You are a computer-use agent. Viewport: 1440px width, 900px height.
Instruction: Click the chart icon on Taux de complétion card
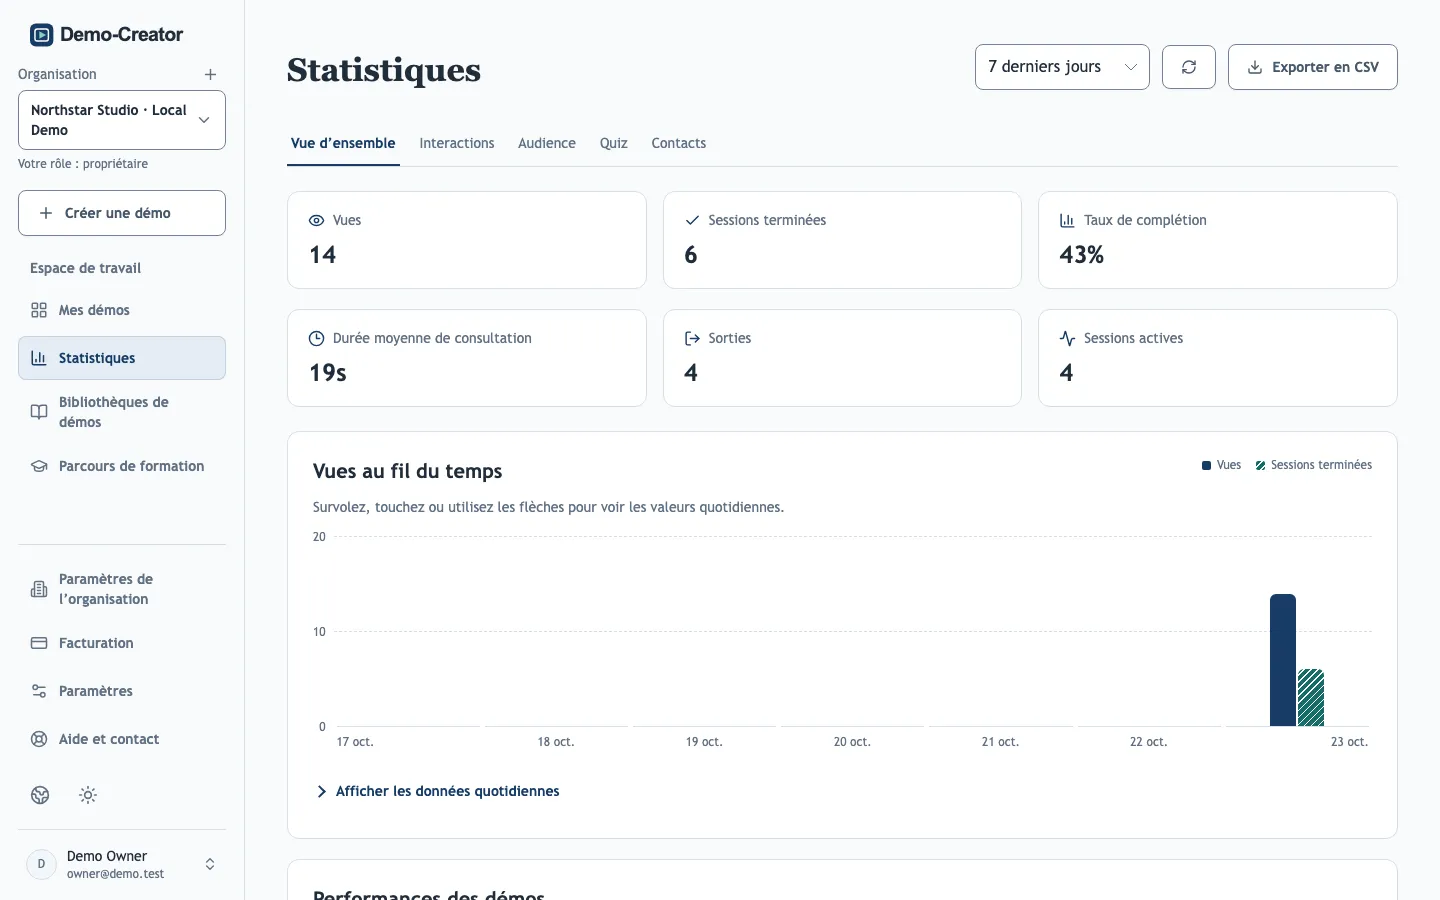(1067, 220)
